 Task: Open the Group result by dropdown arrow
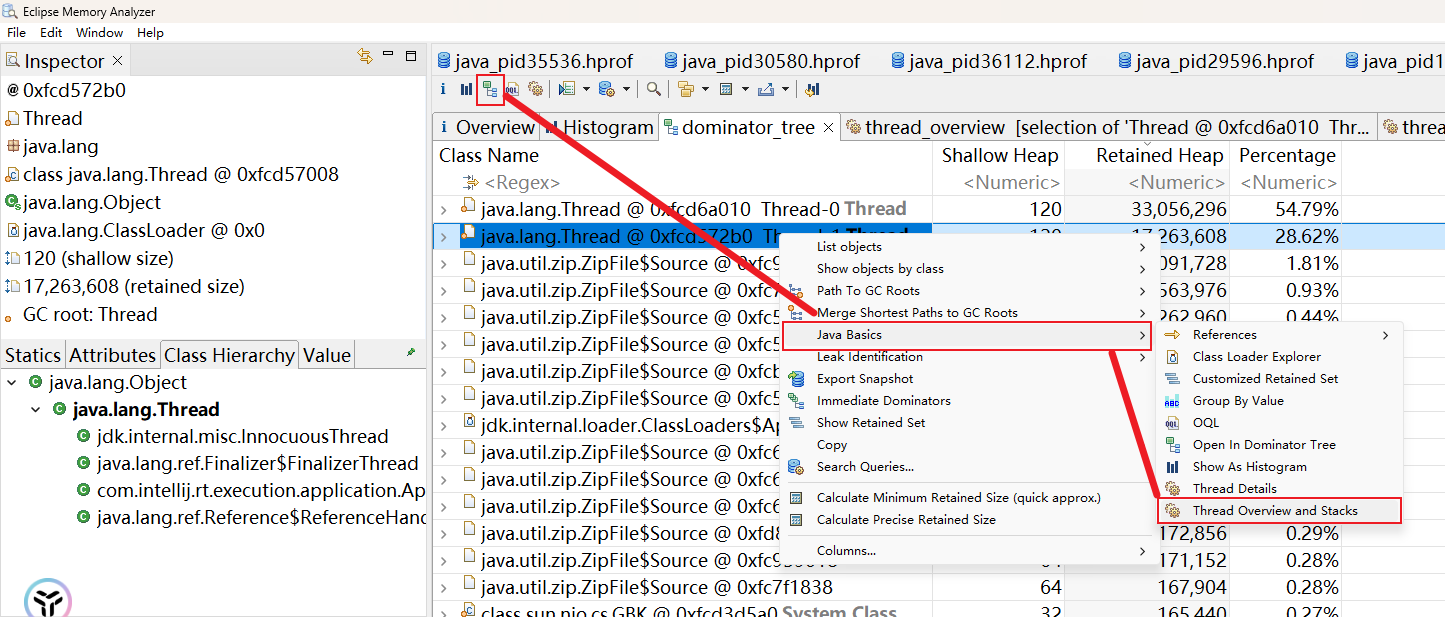[x=704, y=89]
